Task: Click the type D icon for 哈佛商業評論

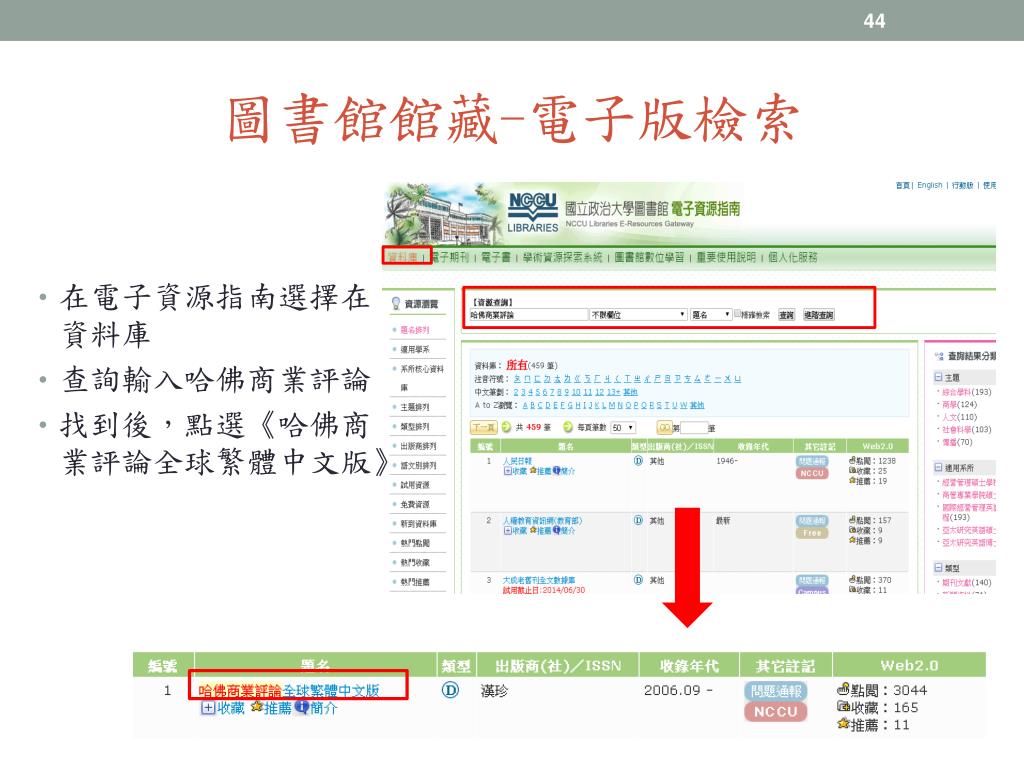Action: [450, 690]
